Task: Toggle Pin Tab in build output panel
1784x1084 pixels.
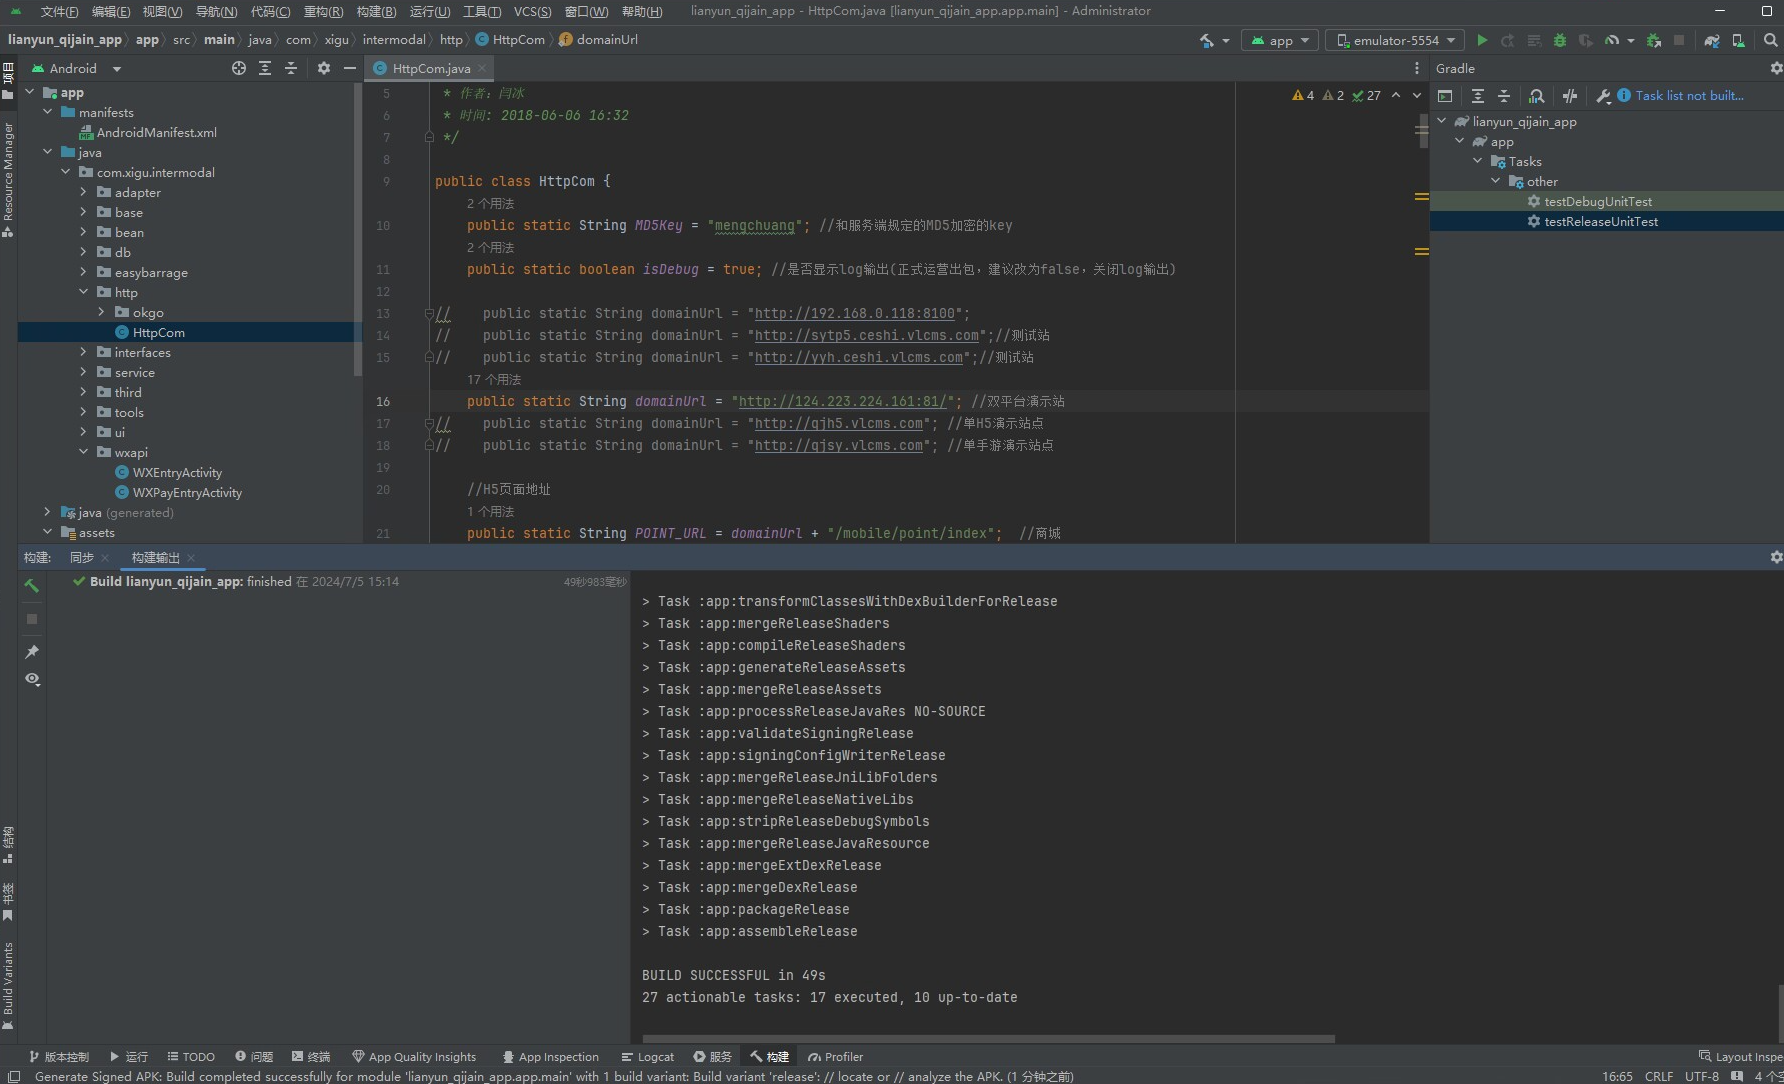Action: [x=32, y=652]
